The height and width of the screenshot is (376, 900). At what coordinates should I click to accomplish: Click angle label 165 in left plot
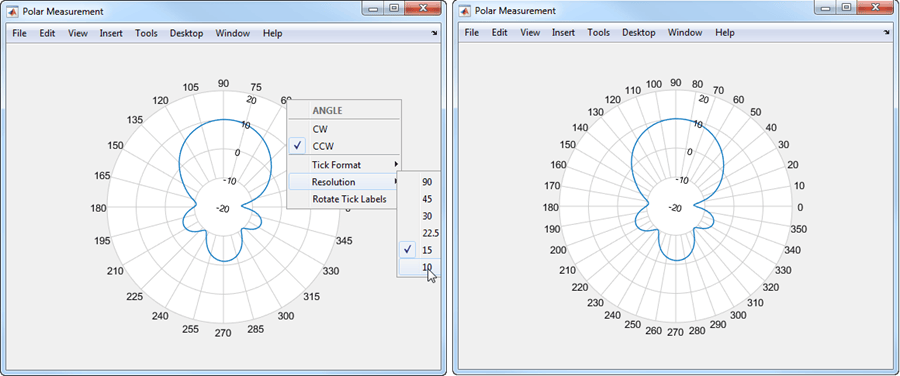coord(102,176)
